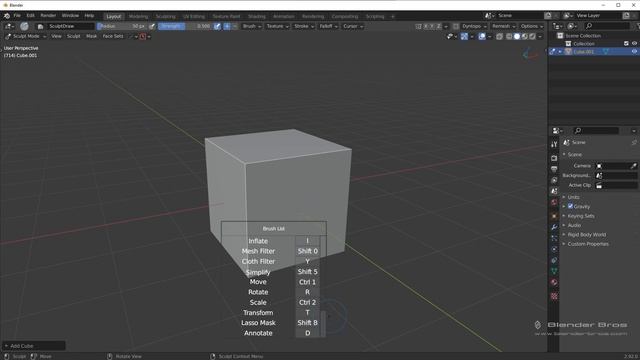Open the Particles properties tab icon
Image resolution: width=640 pixels, height=360 pixels.
pyautogui.click(x=554, y=238)
